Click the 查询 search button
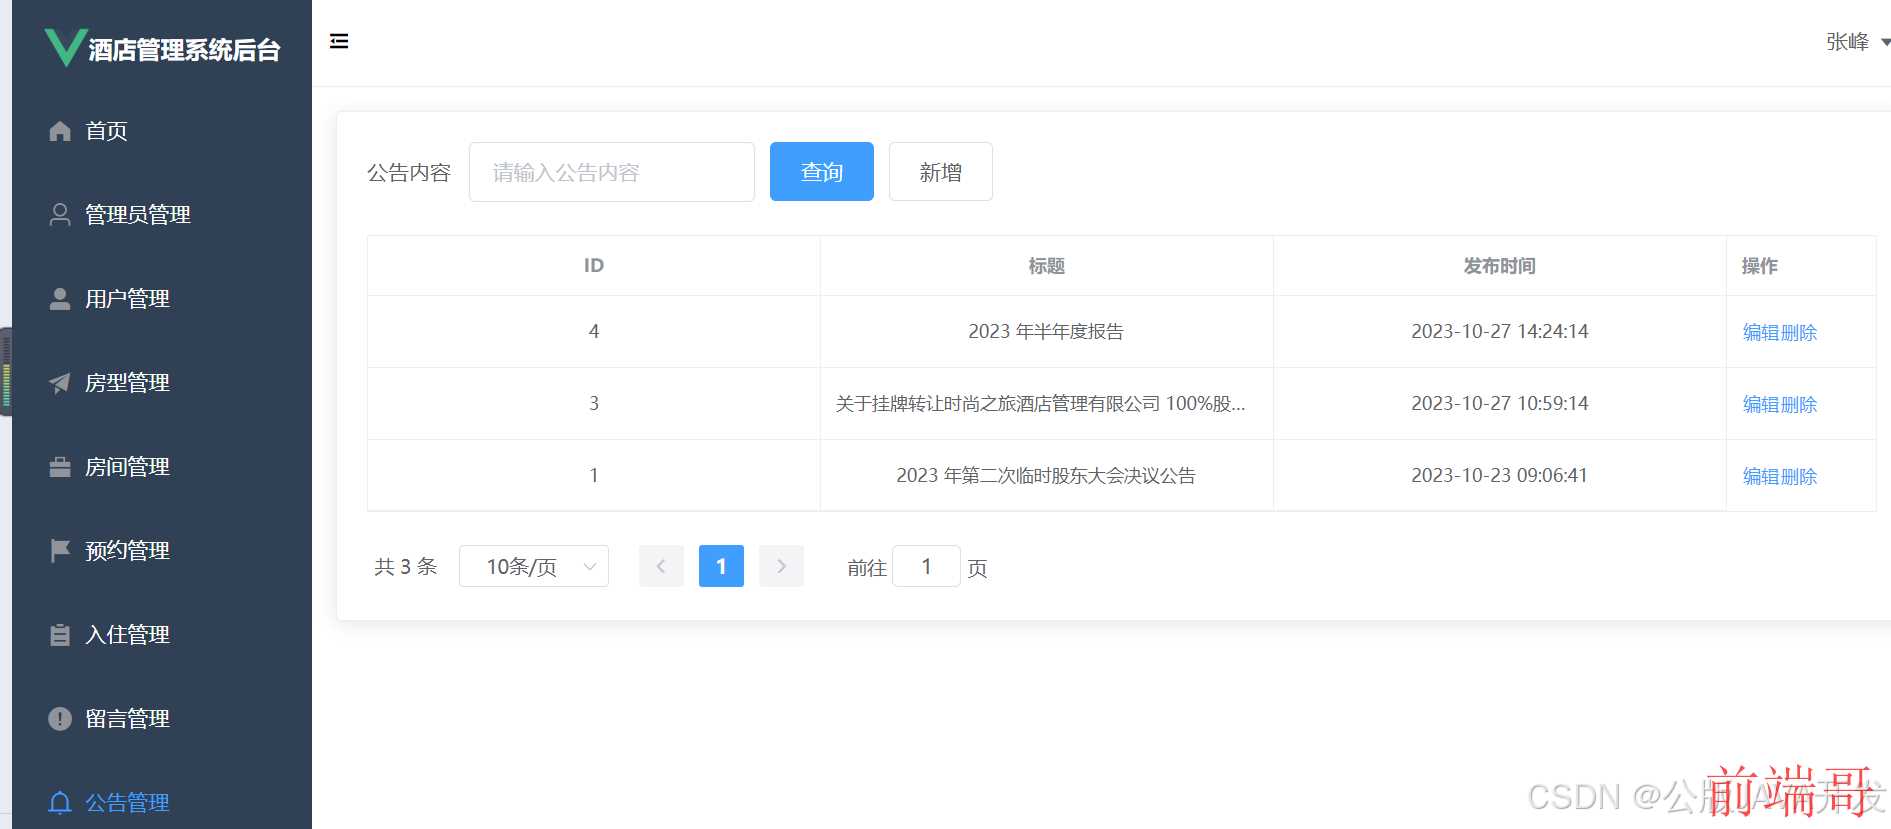Image resolution: width=1891 pixels, height=829 pixels. 822,172
